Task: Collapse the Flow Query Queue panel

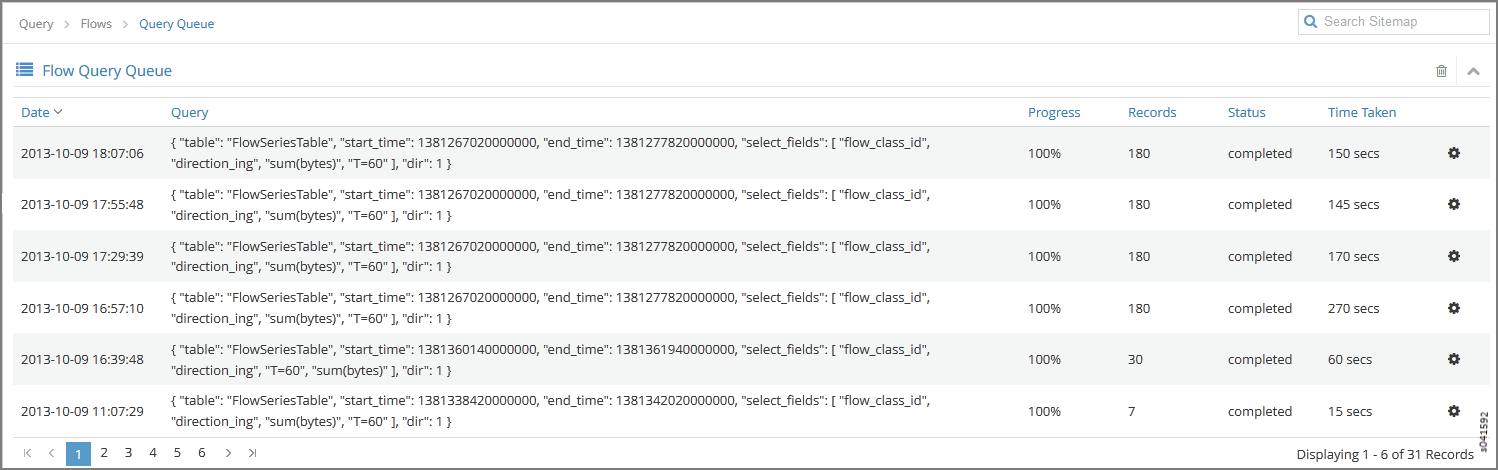Action: tap(1474, 71)
